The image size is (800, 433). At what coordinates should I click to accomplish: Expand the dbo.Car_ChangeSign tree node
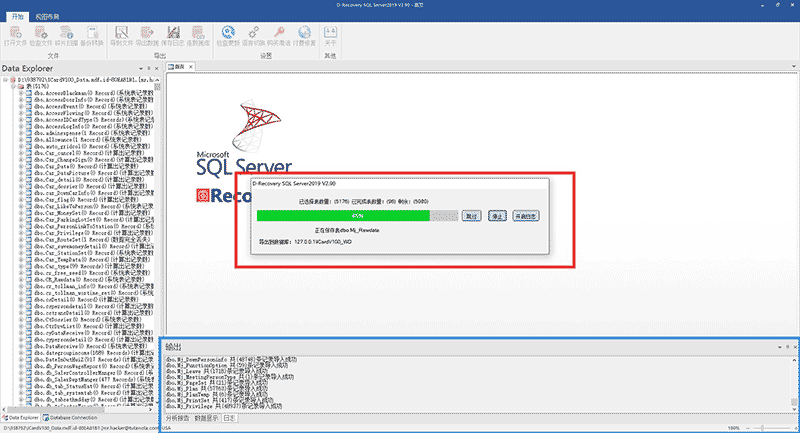(21, 160)
